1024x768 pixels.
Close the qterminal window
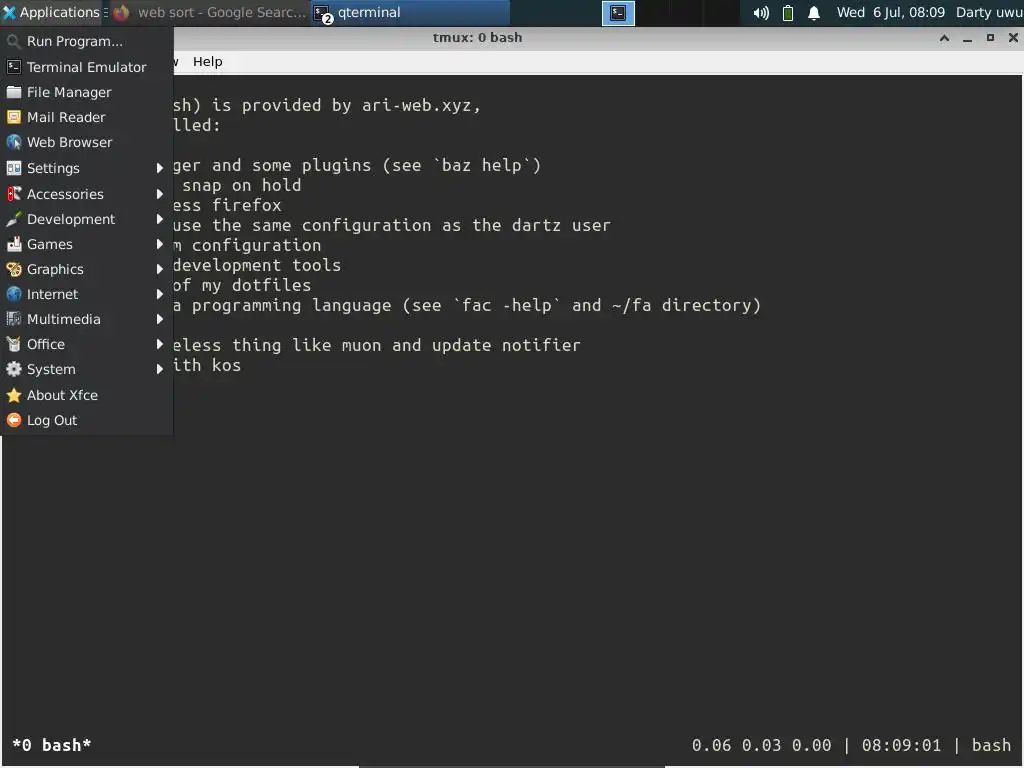point(1013,38)
